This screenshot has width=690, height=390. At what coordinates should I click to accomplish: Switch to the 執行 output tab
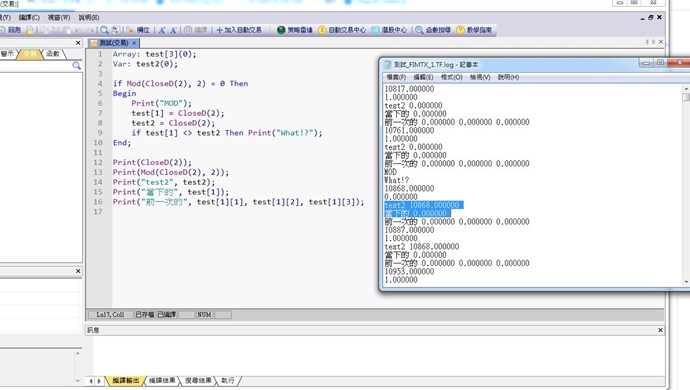tap(228, 380)
